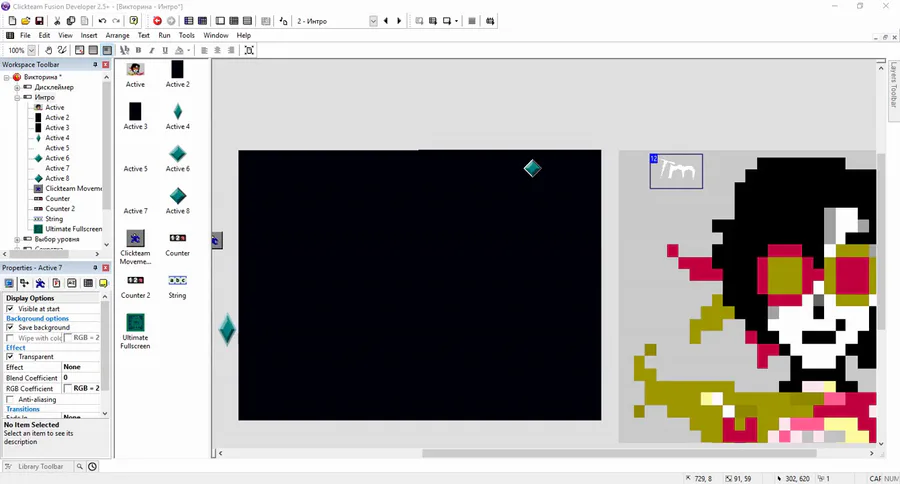This screenshot has width=900, height=484.
Task: Enable Anti-aliasing checkbox
Action: coord(10,399)
